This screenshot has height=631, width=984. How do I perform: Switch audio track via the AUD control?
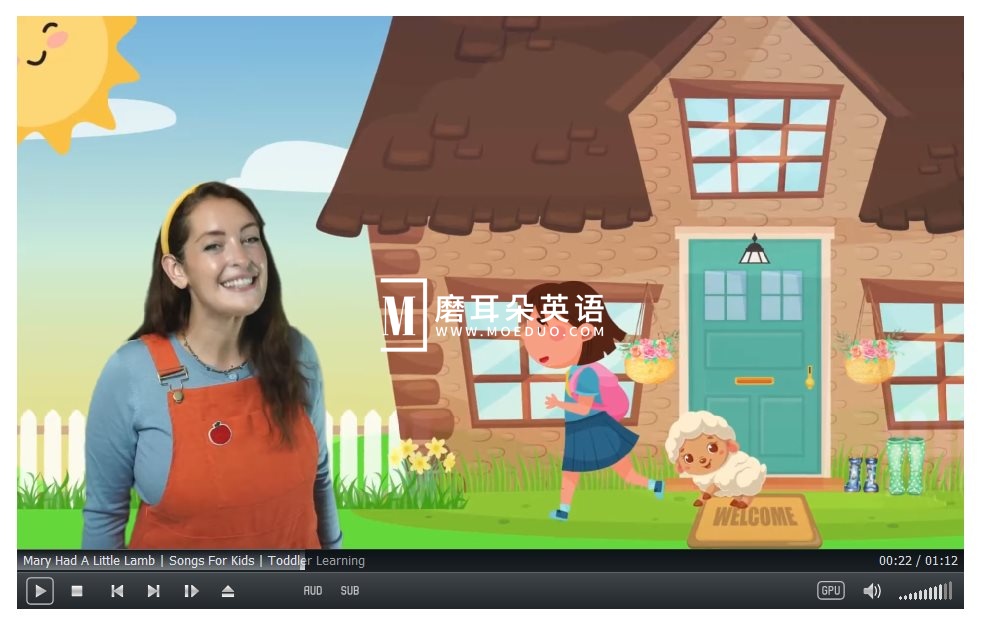tap(313, 591)
